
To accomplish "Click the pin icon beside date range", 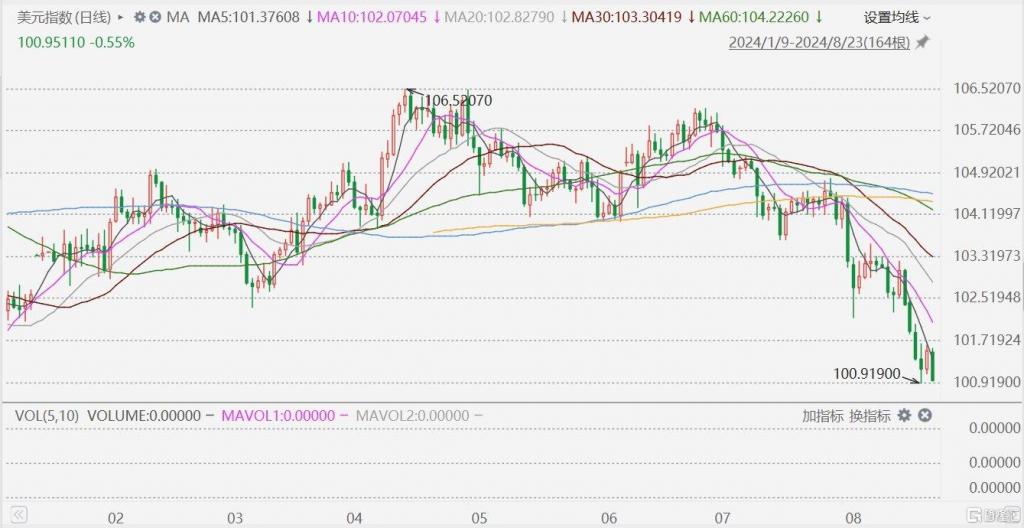I will 922,42.
